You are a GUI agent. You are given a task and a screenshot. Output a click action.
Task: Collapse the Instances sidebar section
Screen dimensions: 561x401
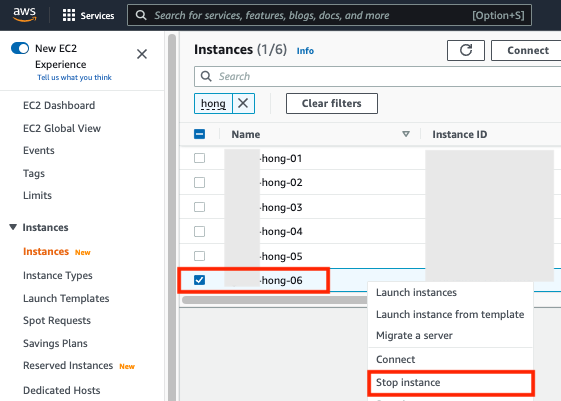[x=13, y=227]
